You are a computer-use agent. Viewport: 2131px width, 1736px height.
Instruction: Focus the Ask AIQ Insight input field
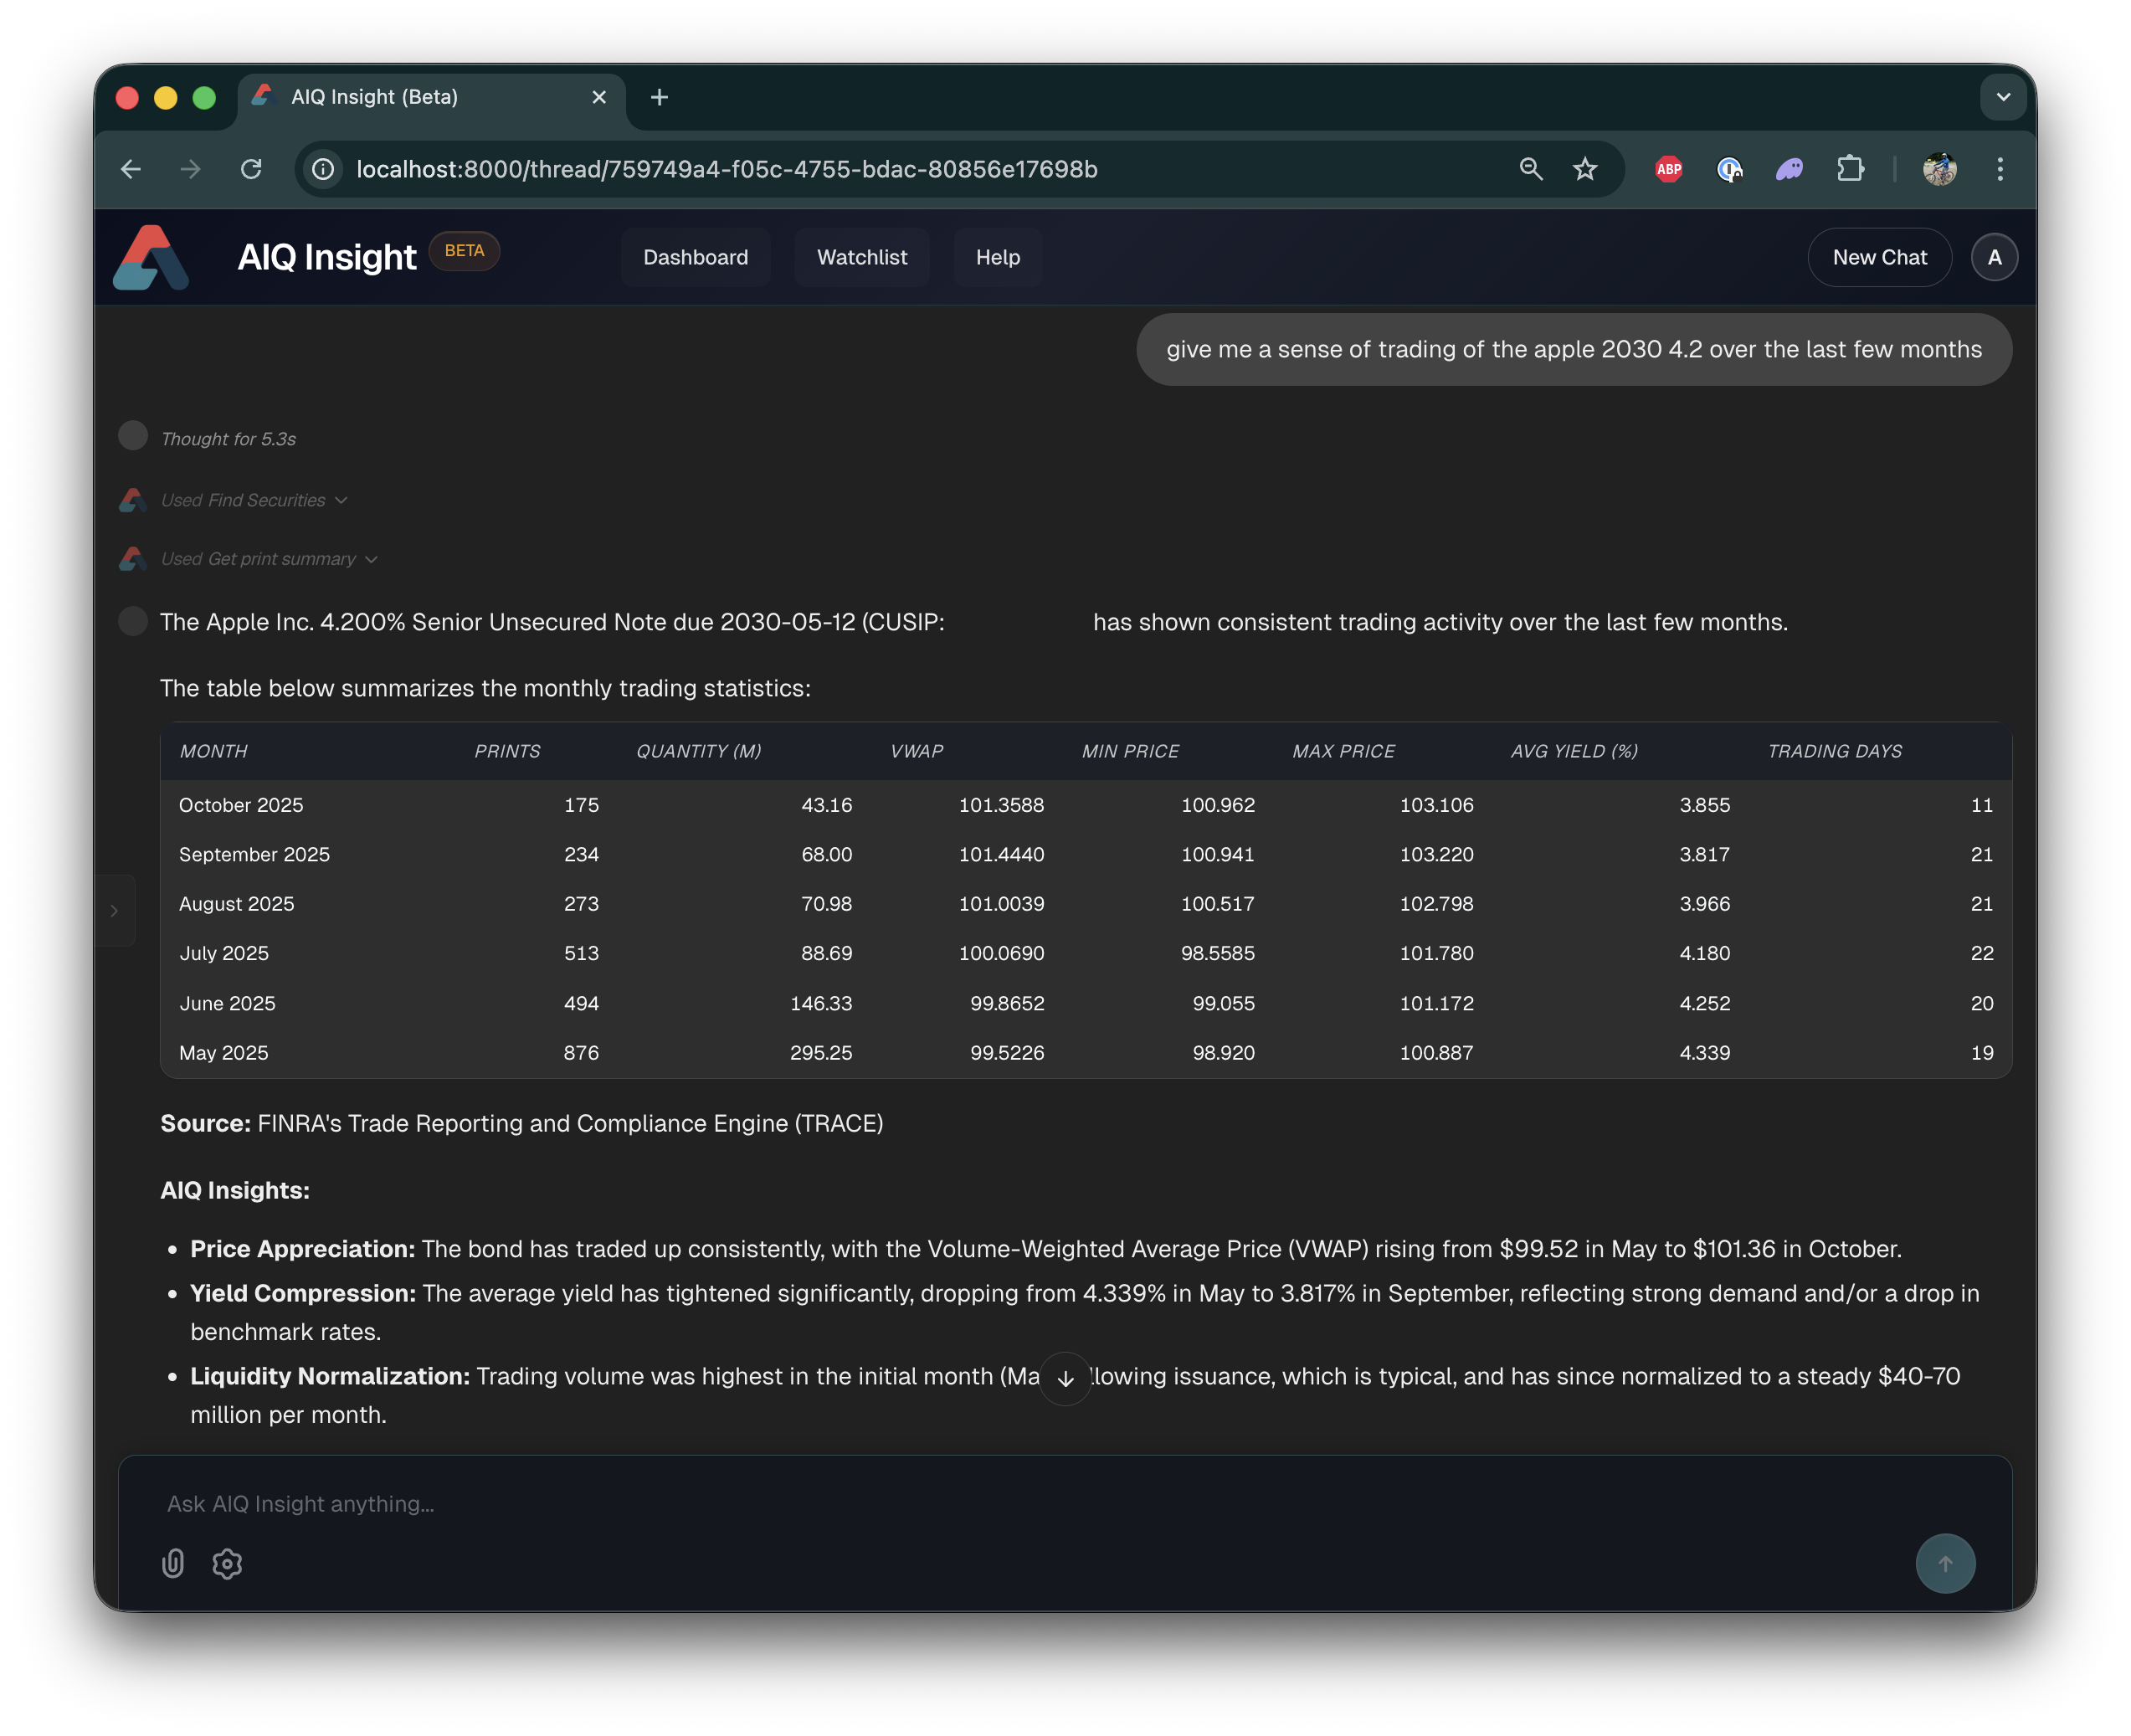[1000, 1504]
